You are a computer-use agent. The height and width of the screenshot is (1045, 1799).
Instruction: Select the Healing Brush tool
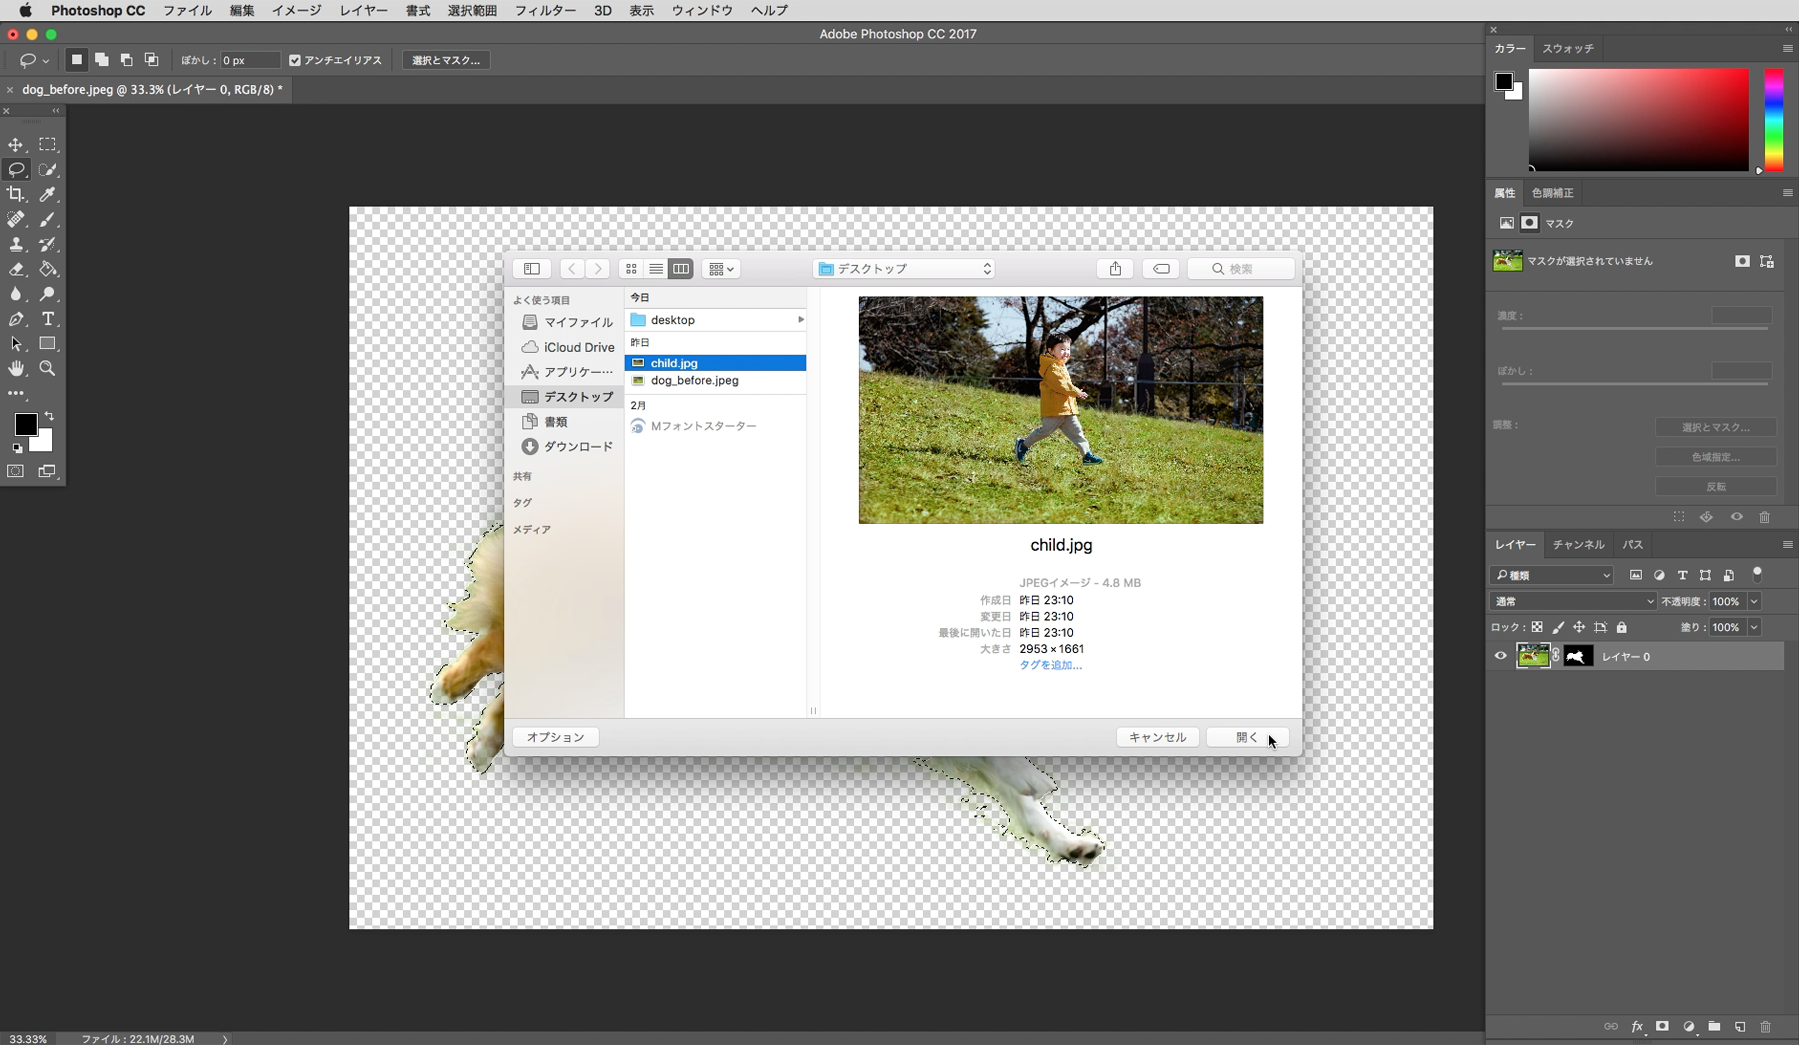coord(16,219)
